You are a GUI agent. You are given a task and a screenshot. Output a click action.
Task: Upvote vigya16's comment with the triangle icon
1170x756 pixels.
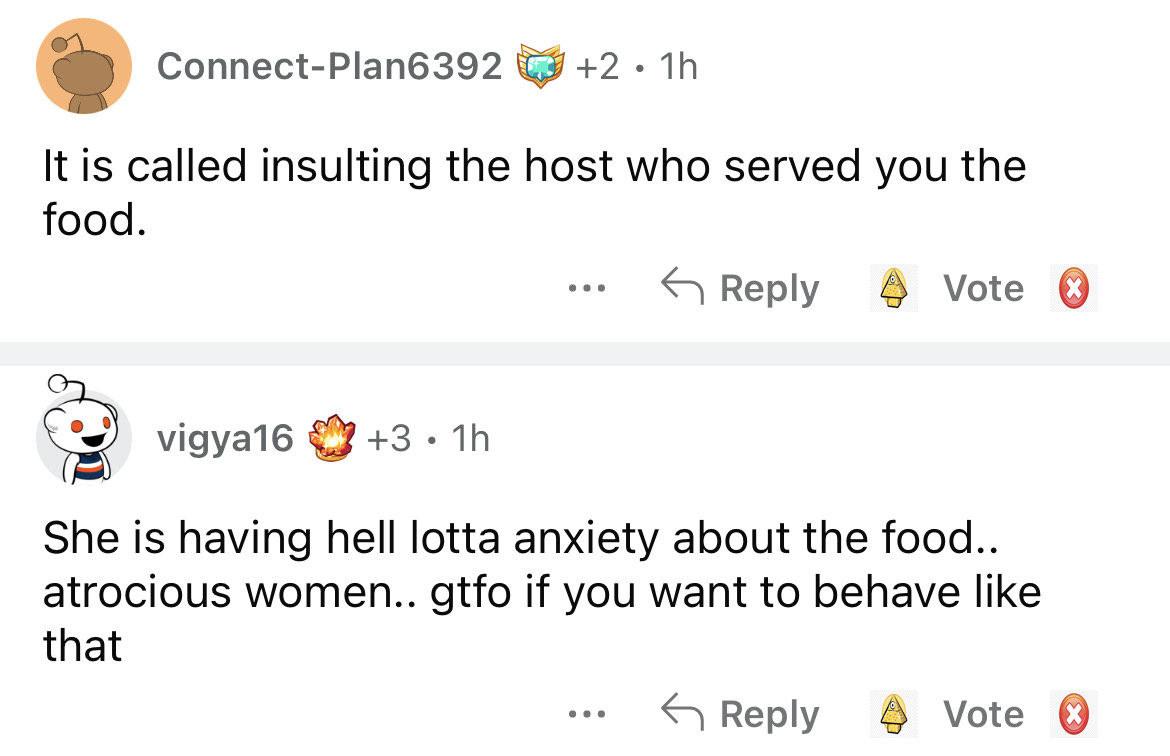tap(892, 714)
